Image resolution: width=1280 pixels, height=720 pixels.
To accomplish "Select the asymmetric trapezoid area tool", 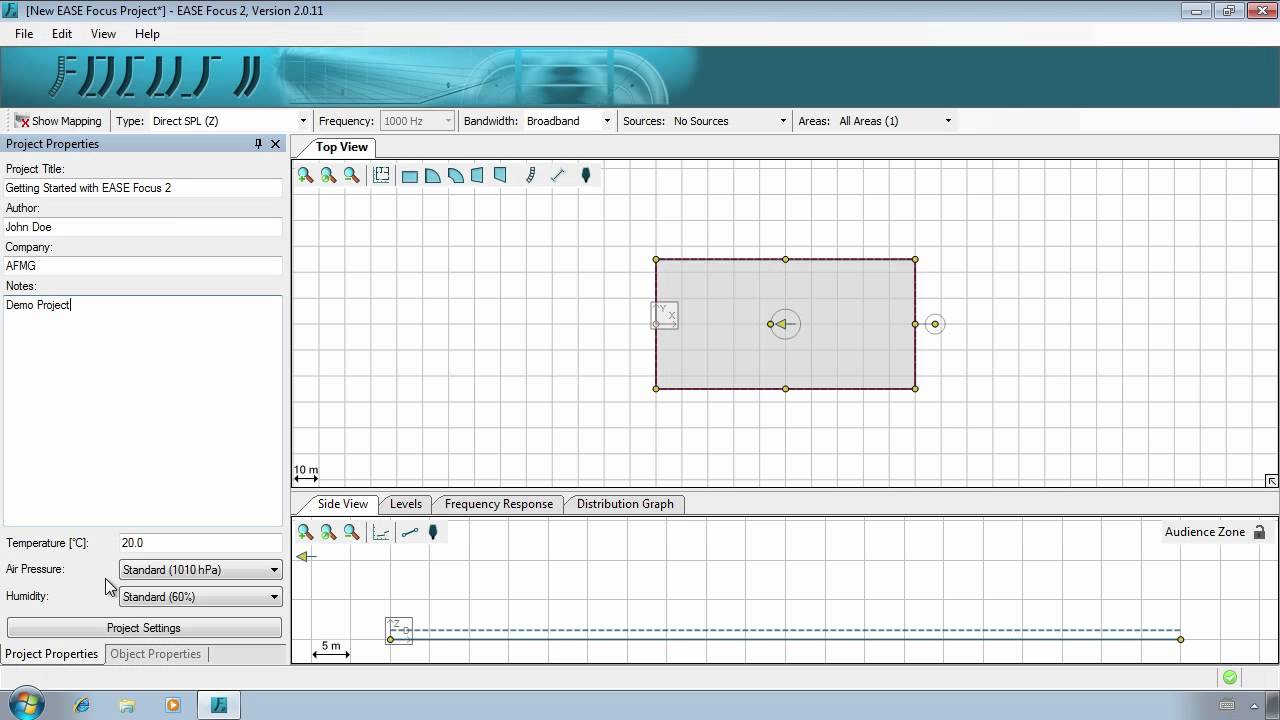I will pyautogui.click(x=501, y=175).
